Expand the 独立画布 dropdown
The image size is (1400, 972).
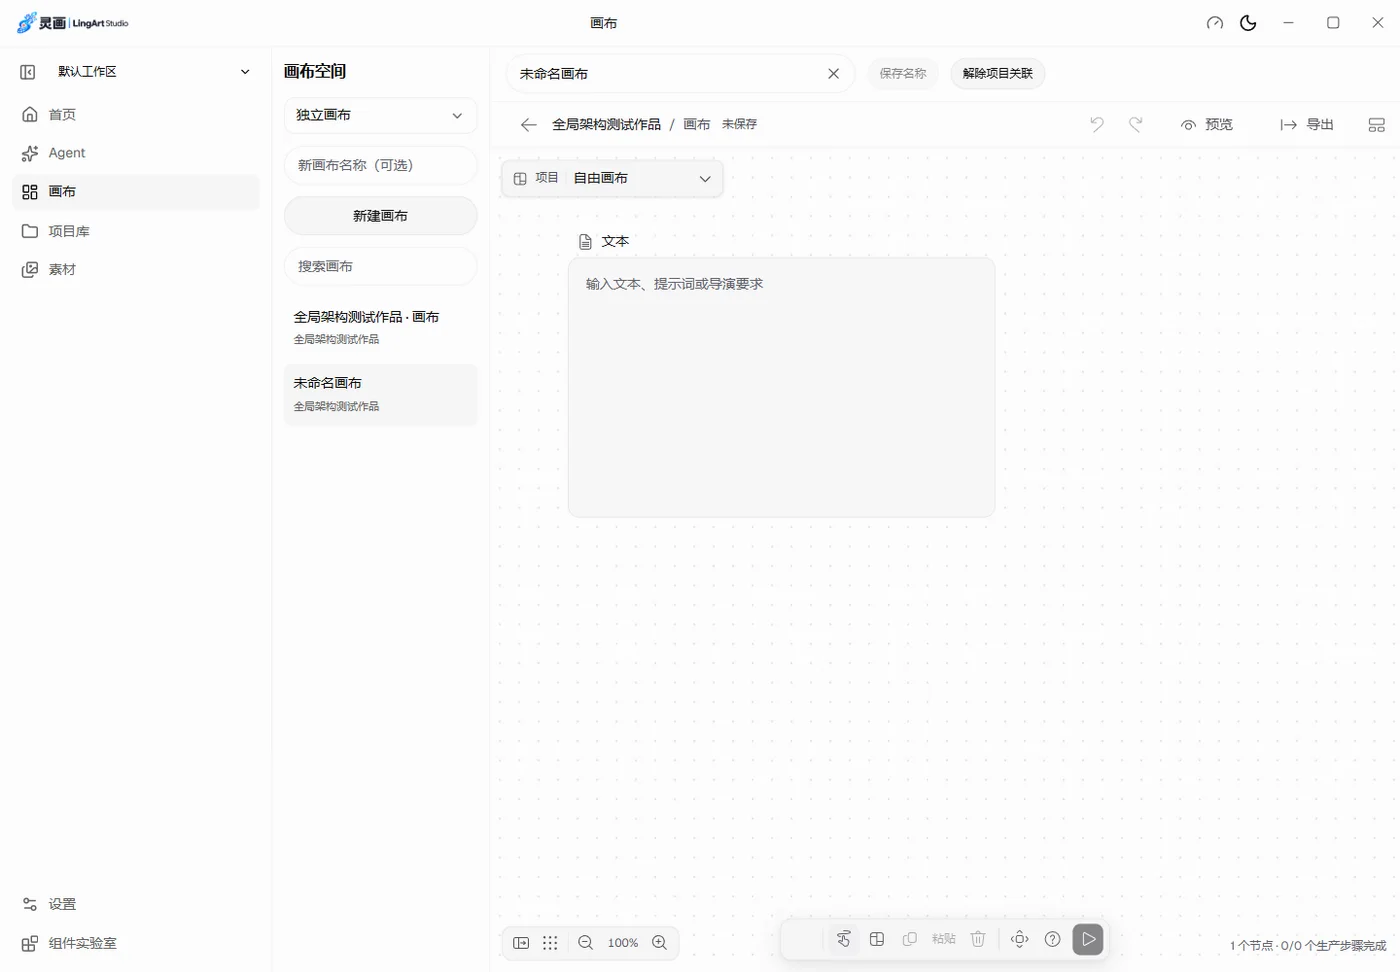(380, 115)
